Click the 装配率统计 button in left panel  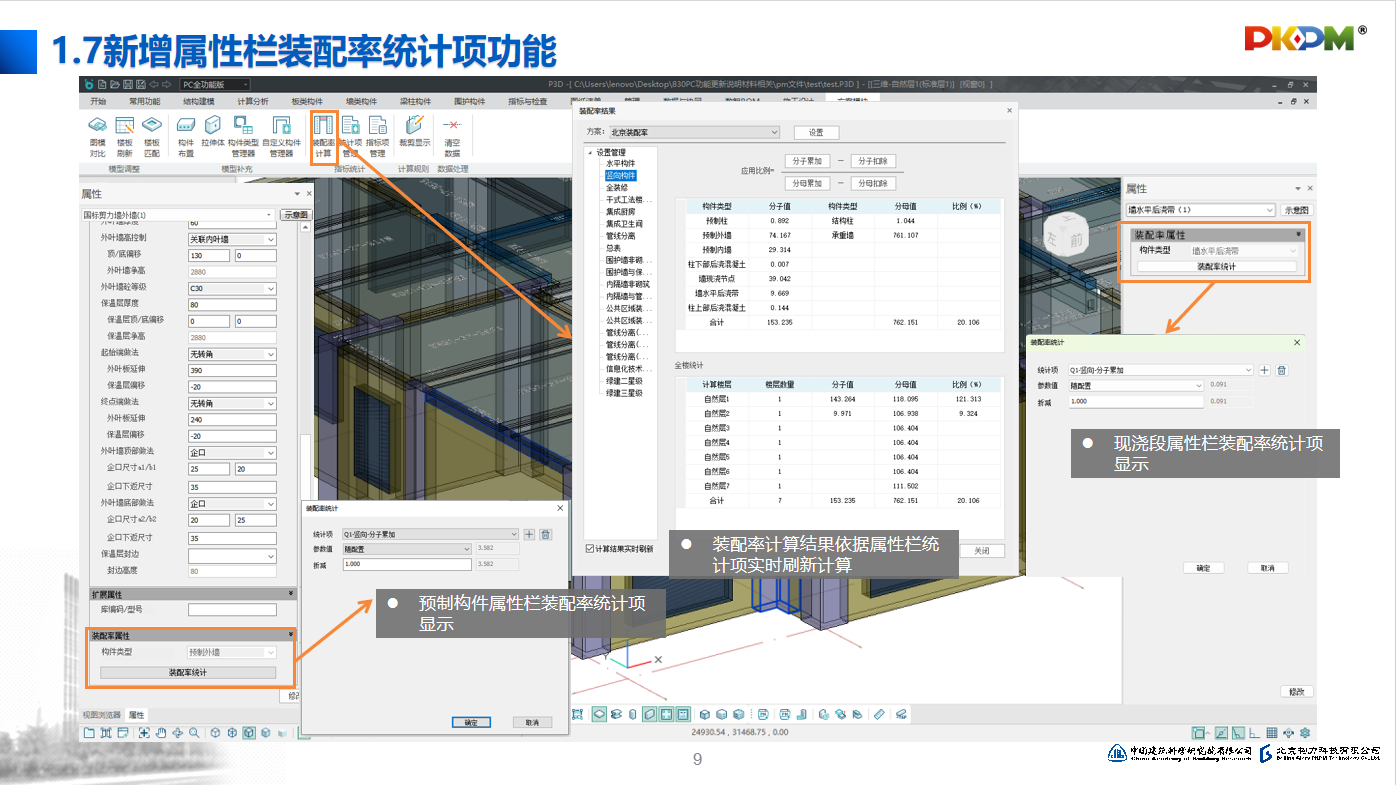coord(187,673)
